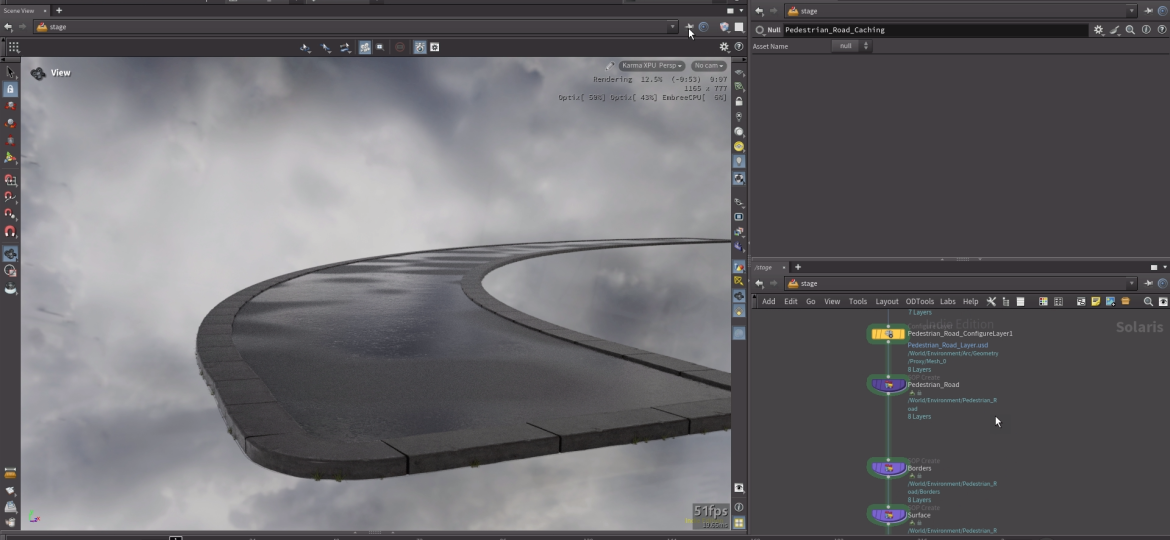This screenshot has width=1170, height=540.
Task: Click the Pedestrian_Road_ConfigureLayer1 node
Action: [x=888, y=334]
